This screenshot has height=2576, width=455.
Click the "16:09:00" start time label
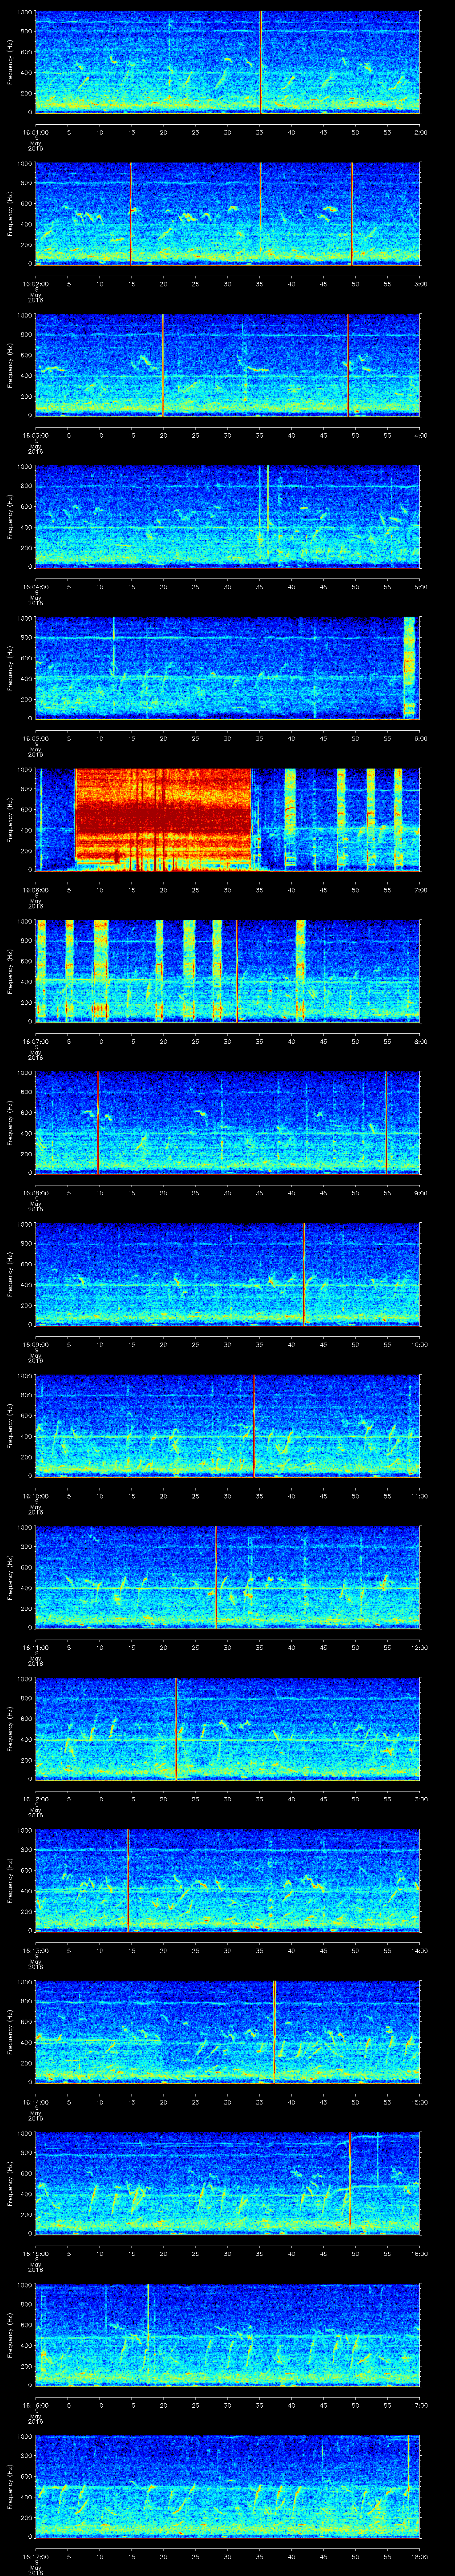tap(36, 1344)
